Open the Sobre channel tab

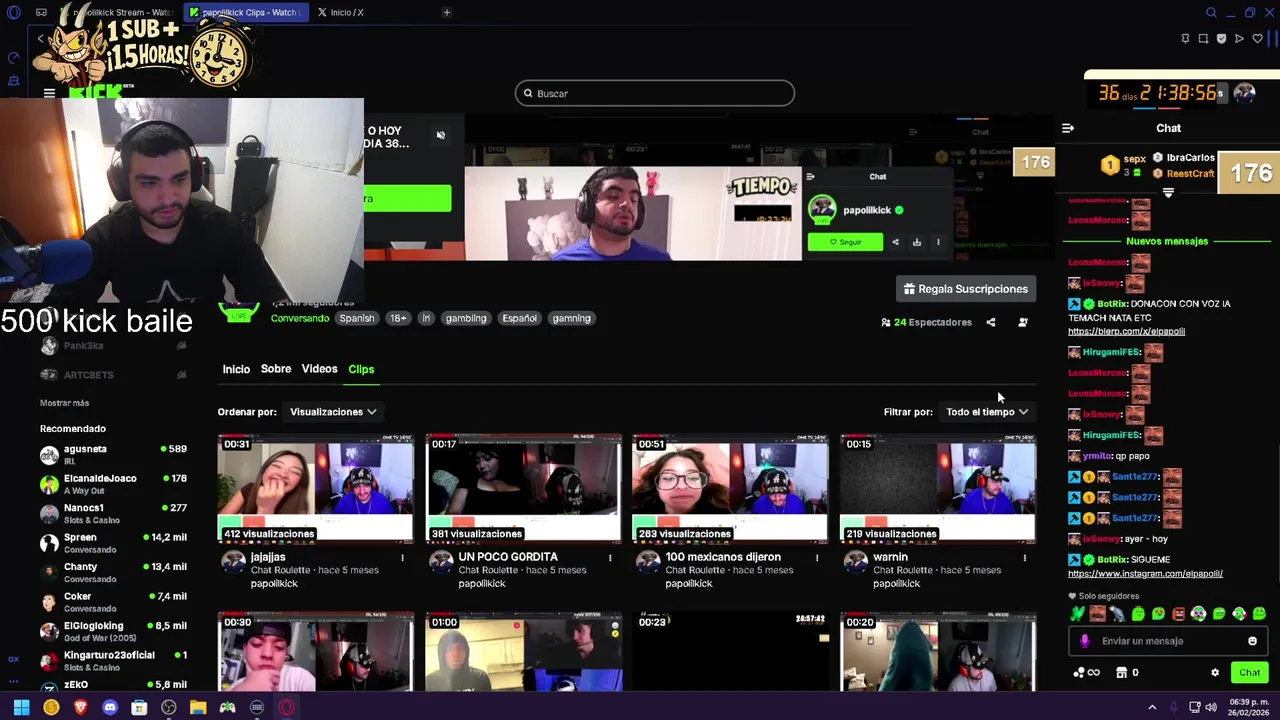click(276, 369)
